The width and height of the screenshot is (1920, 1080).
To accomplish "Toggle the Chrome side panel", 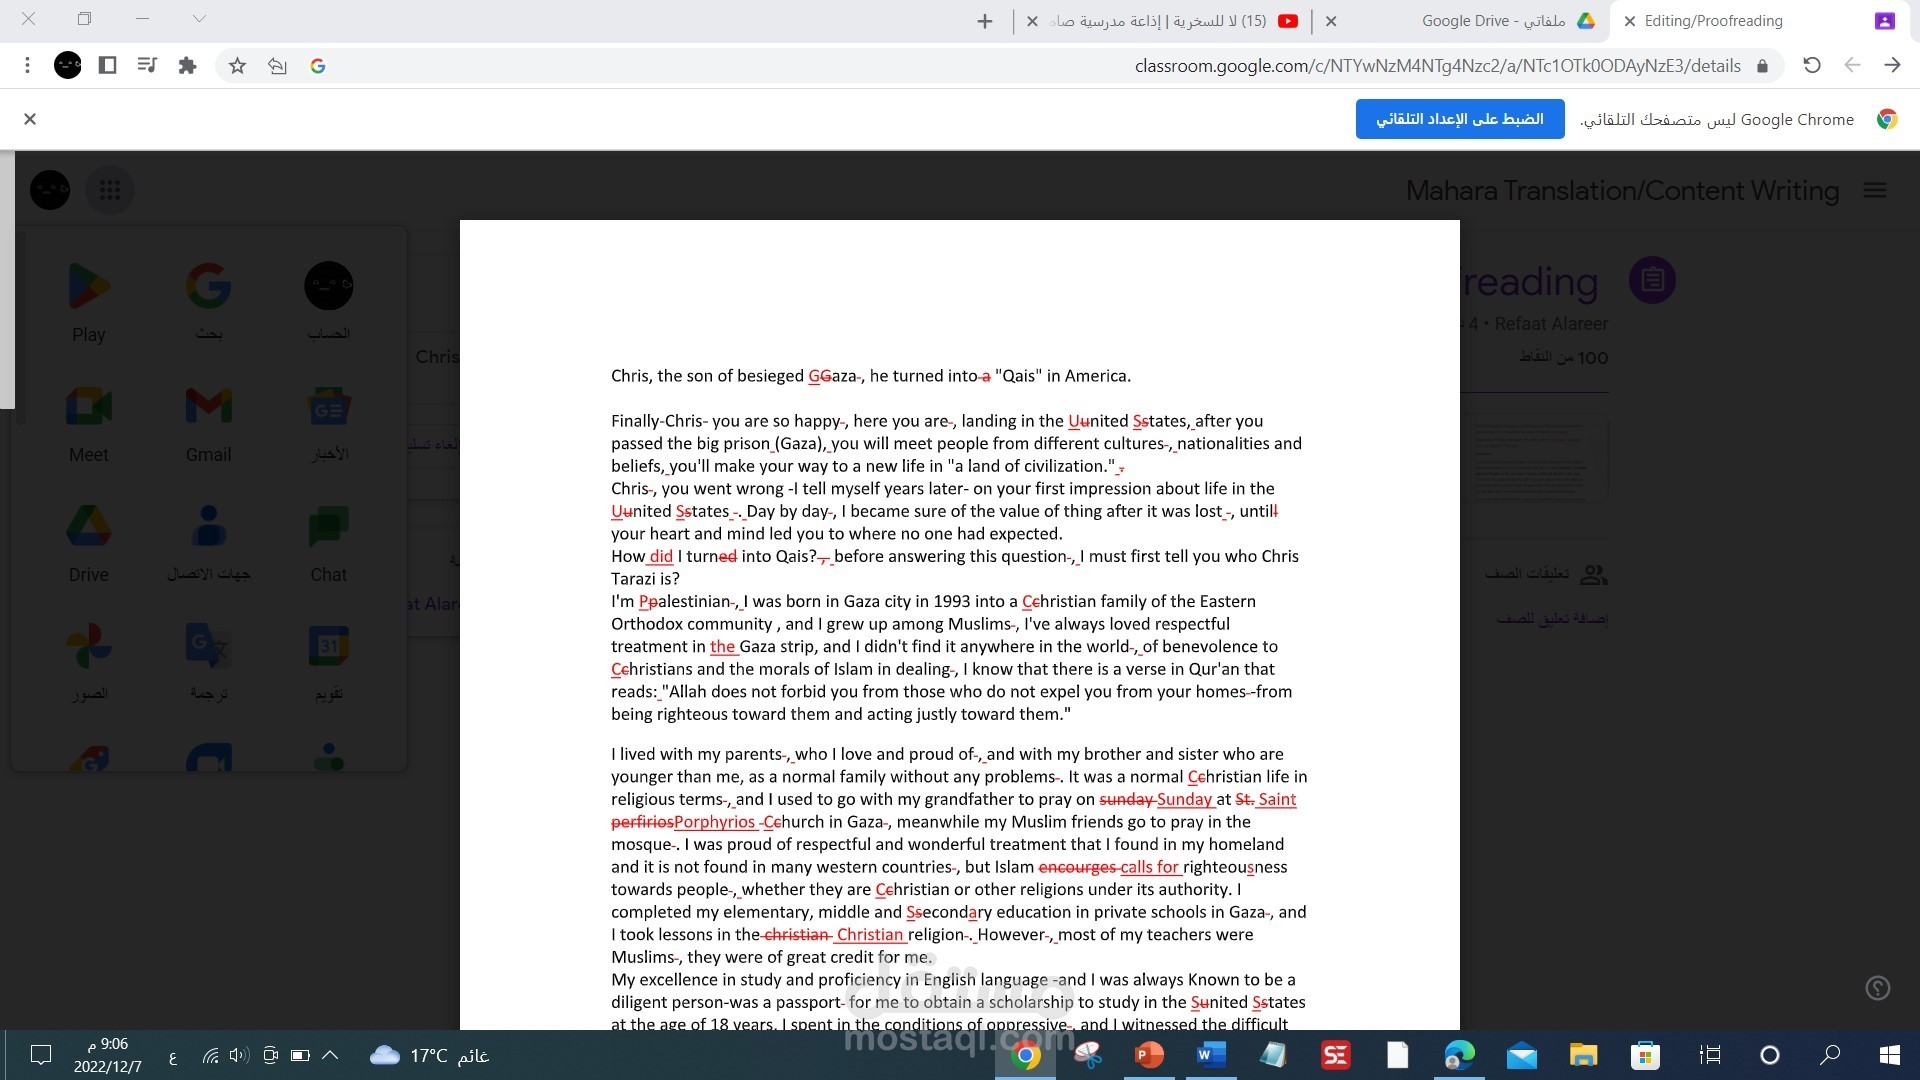I will point(107,65).
